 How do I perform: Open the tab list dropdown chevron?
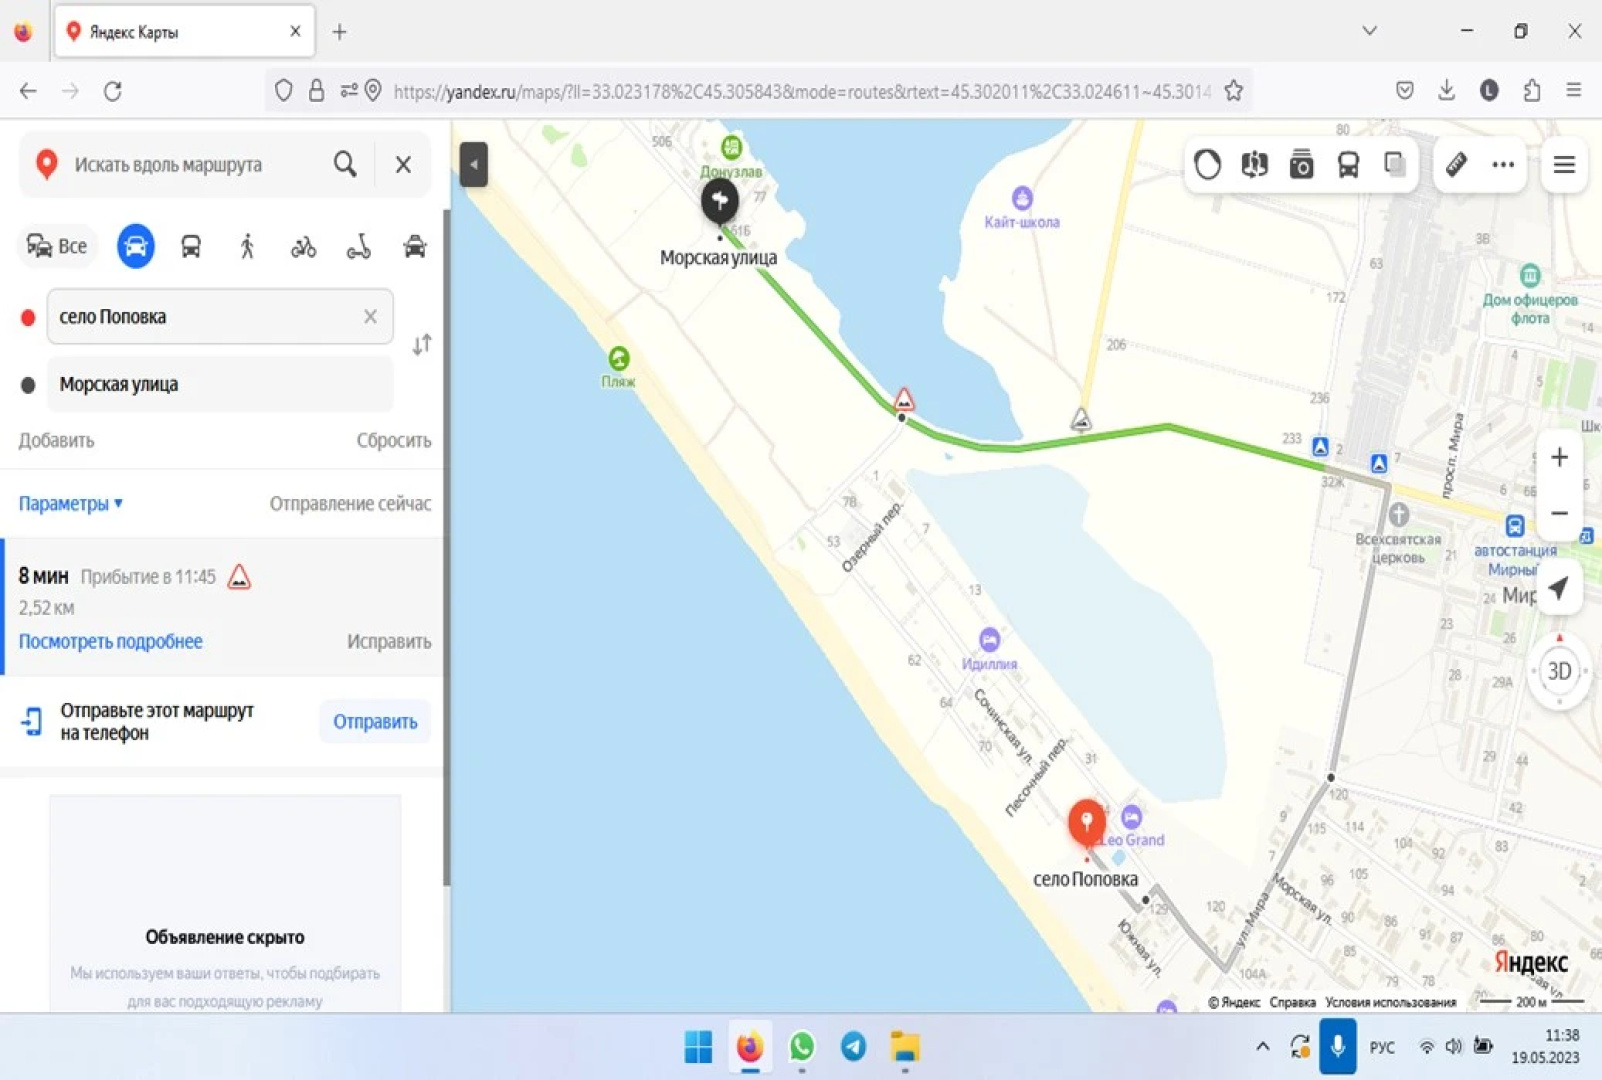[1369, 31]
